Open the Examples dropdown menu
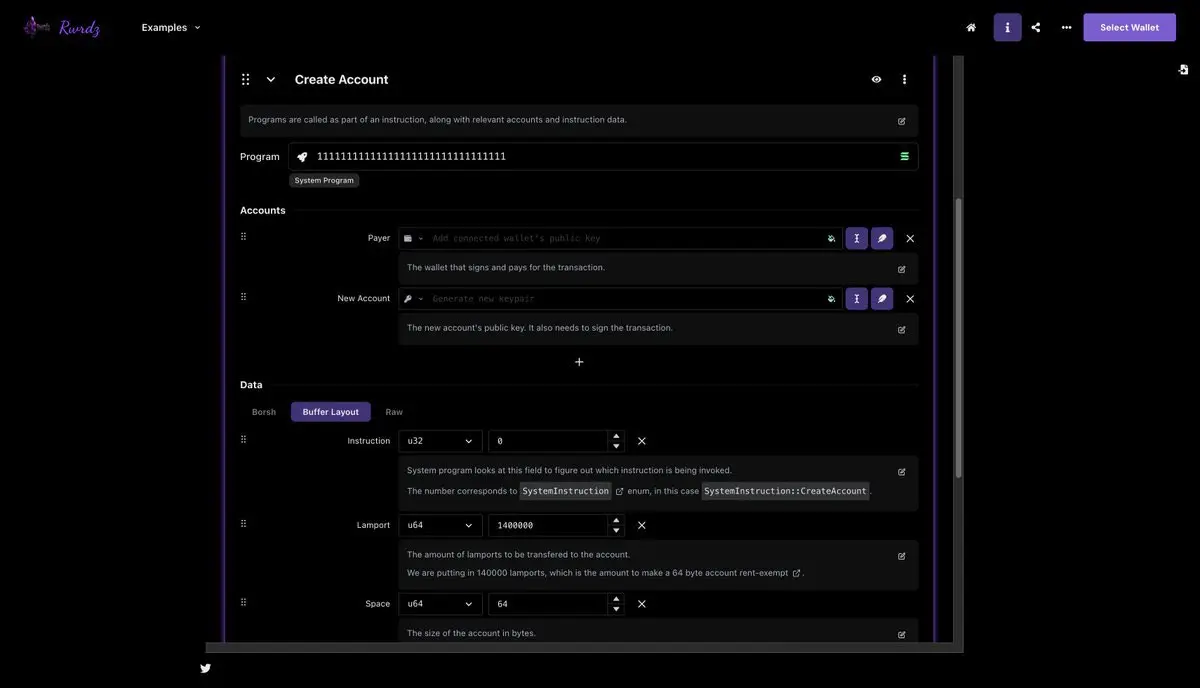 point(171,27)
